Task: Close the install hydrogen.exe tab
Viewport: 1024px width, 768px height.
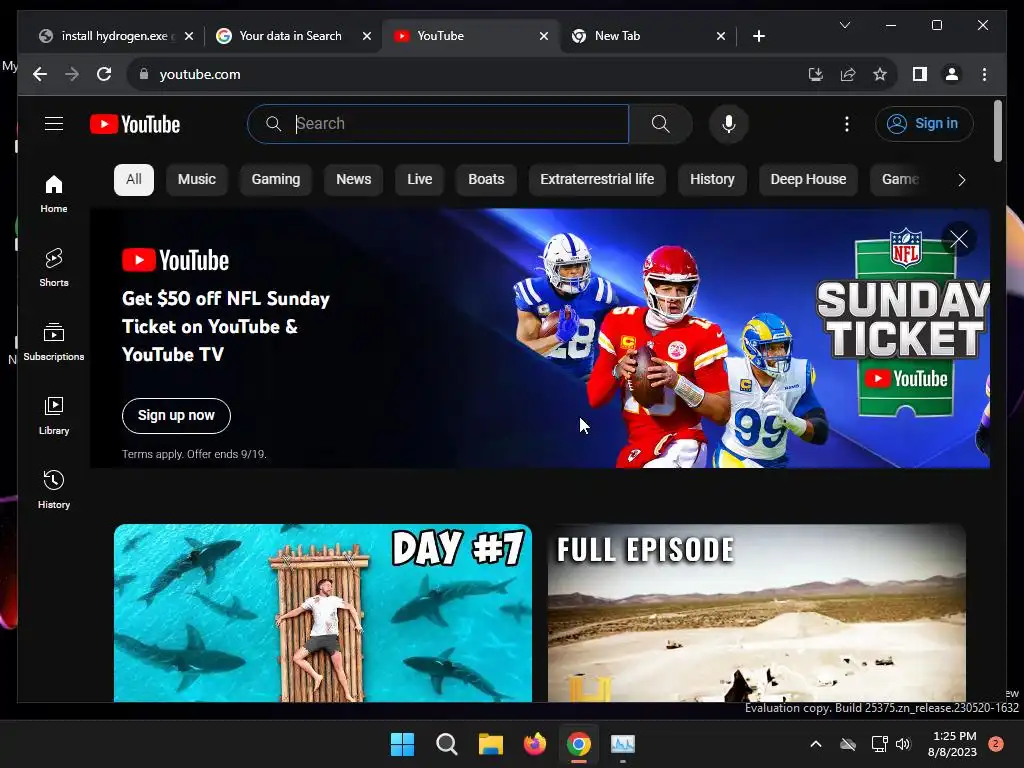Action: coord(189,37)
